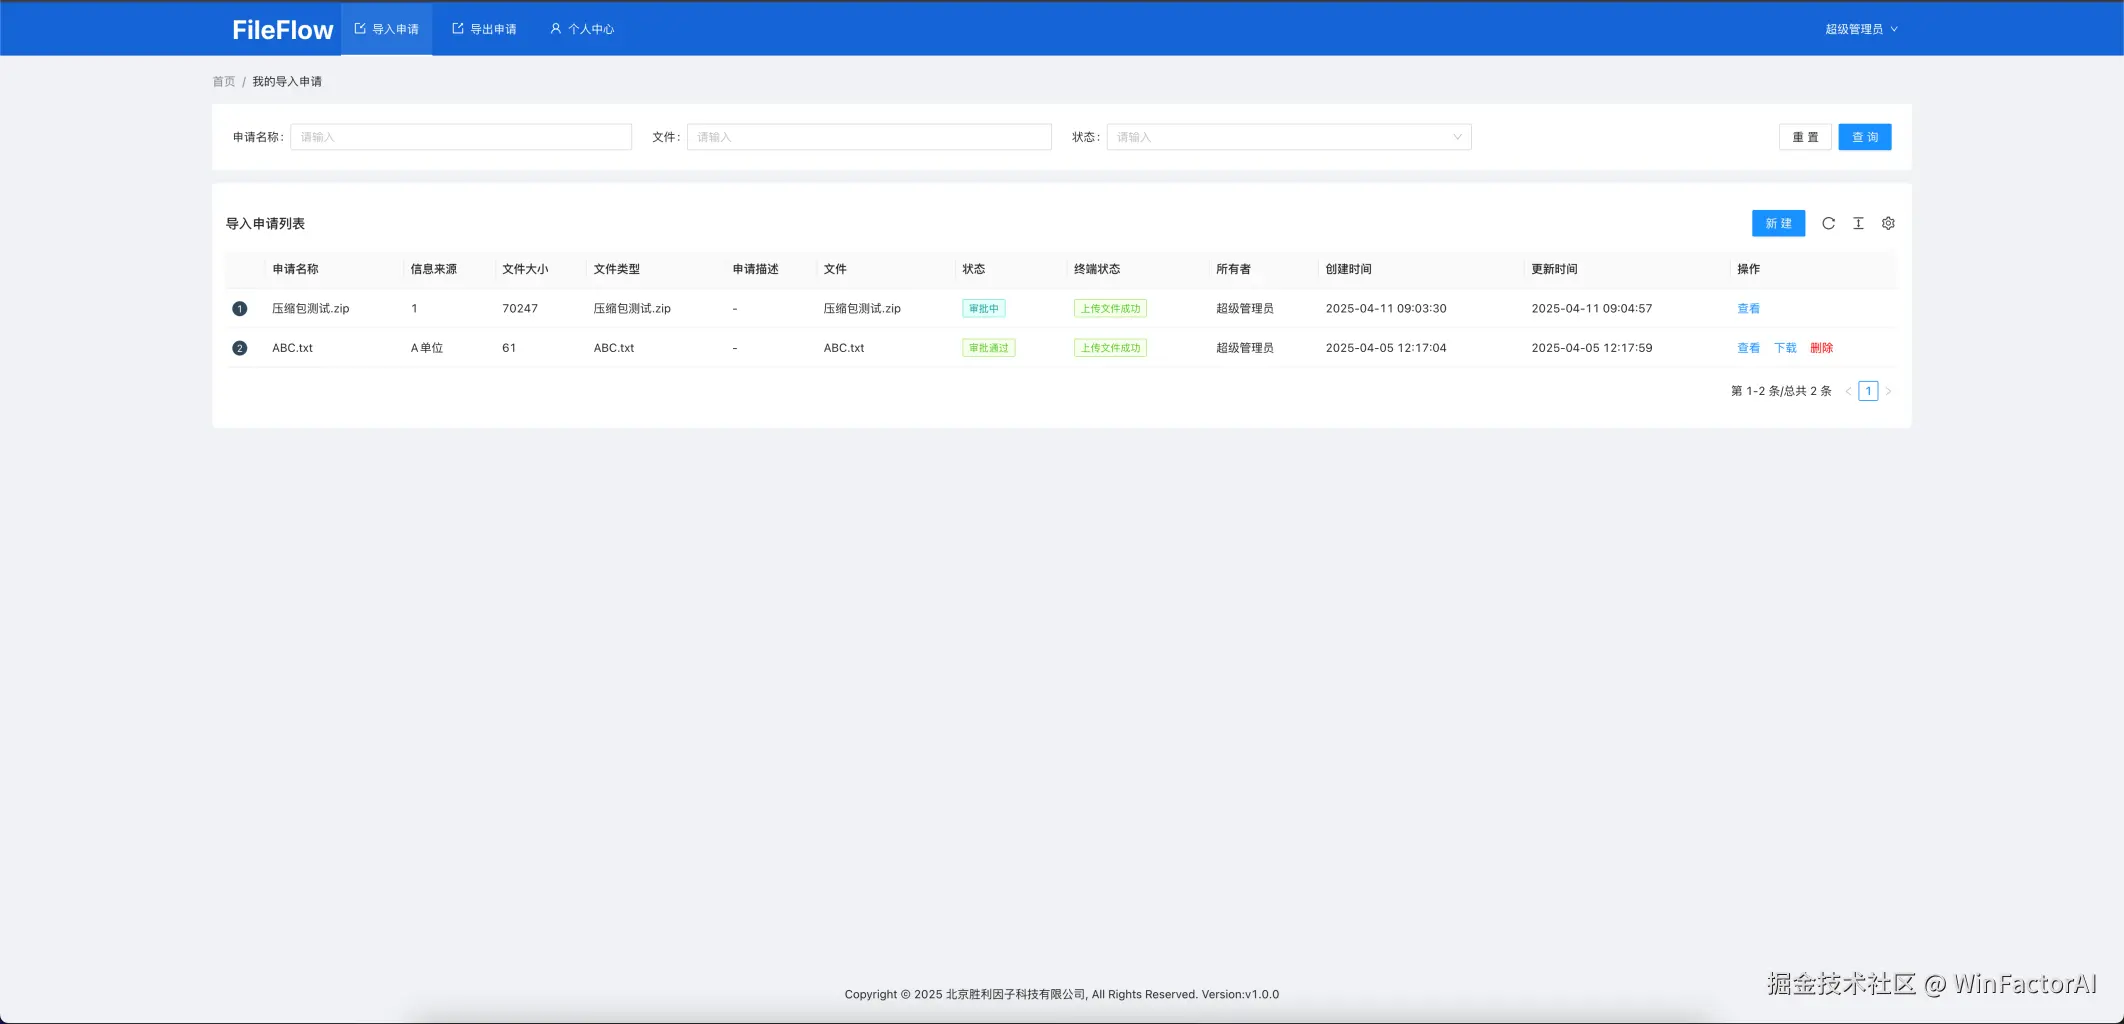Click the 重置 button
Image resolution: width=2124 pixels, height=1024 pixels.
1805,137
